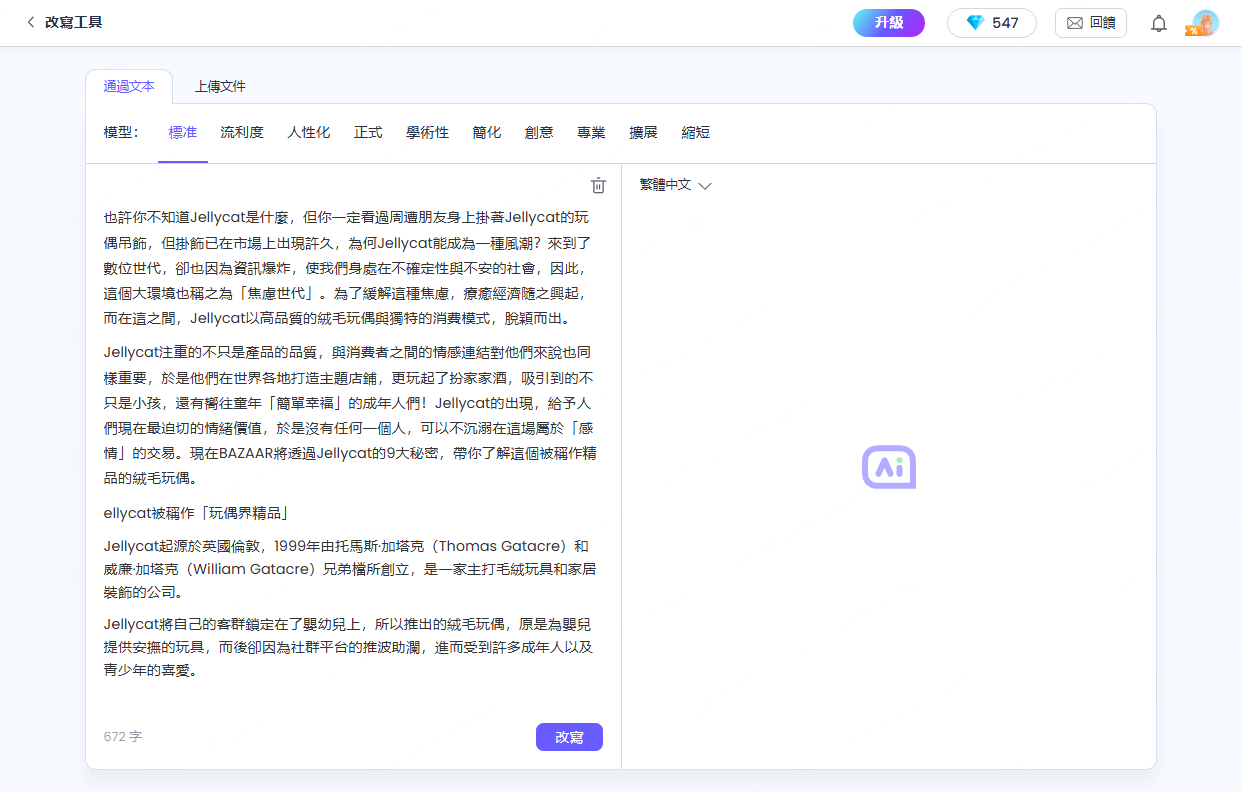This screenshot has height=792, width=1242.
Task: Open the 回饋 feedback button
Action: pyautogui.click(x=1091, y=23)
